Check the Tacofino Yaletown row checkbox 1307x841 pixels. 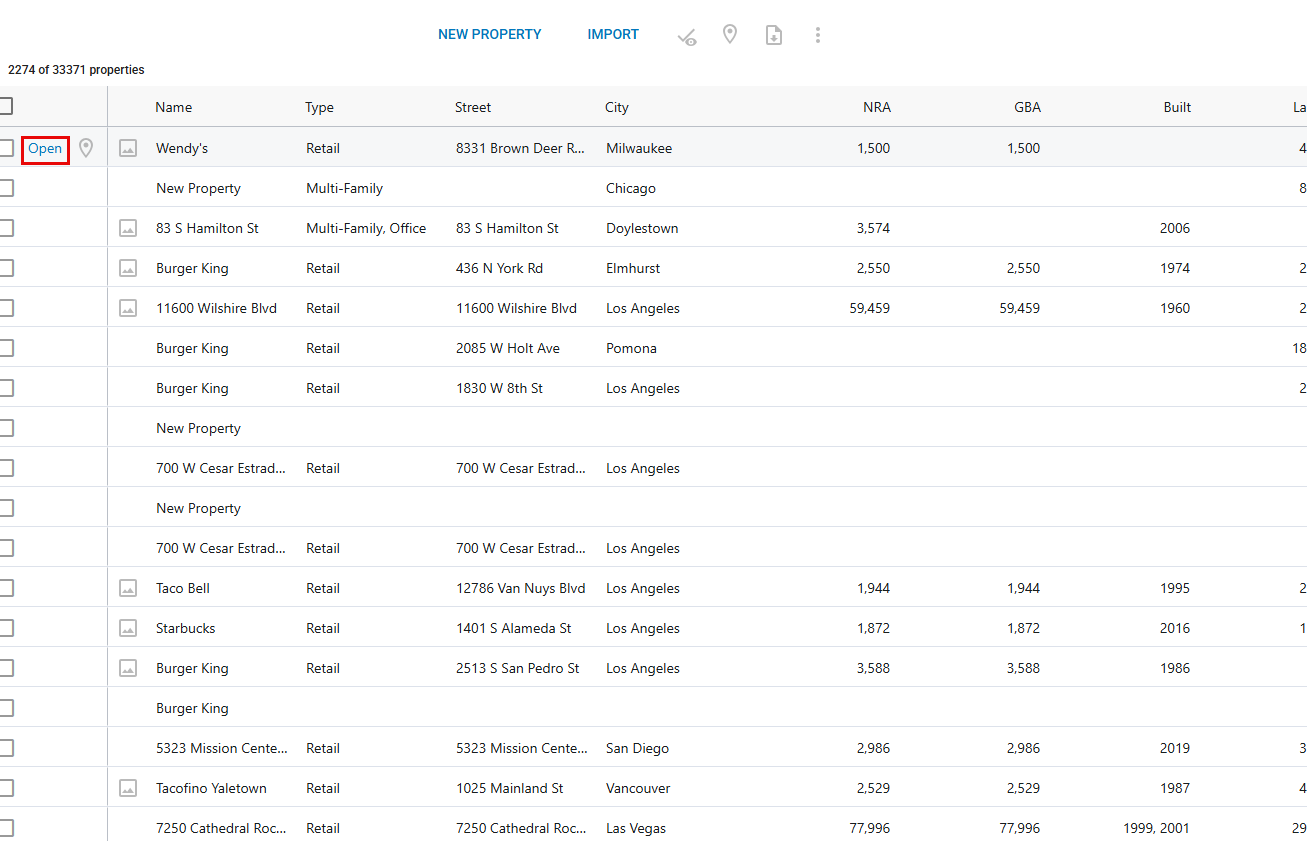tap(5, 788)
